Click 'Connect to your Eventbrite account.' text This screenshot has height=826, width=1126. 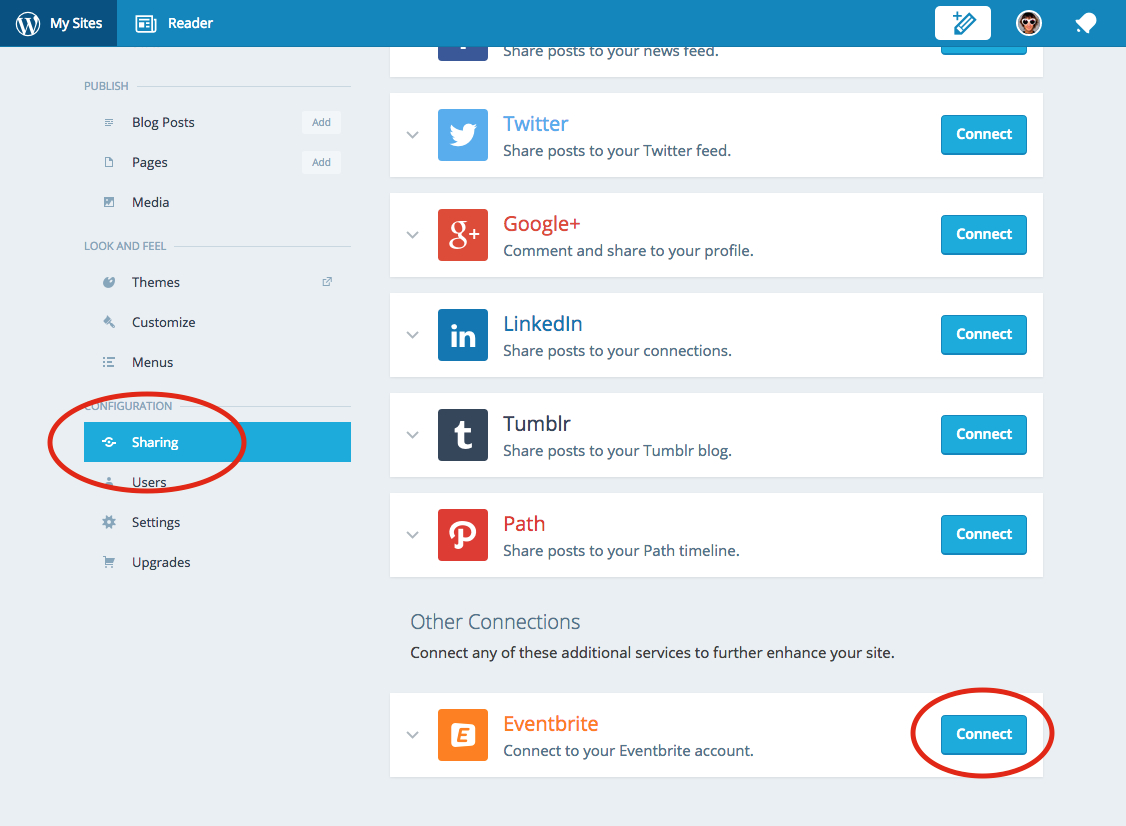point(628,751)
